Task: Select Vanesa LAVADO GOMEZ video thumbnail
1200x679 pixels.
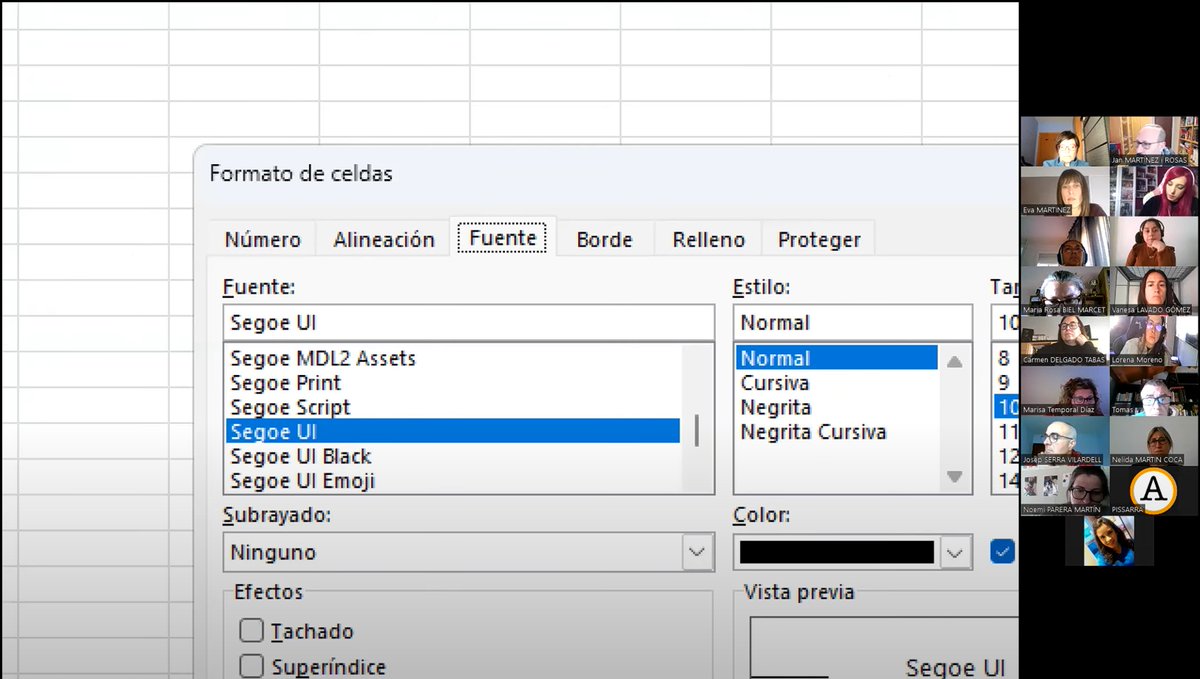Action: coord(1153,291)
